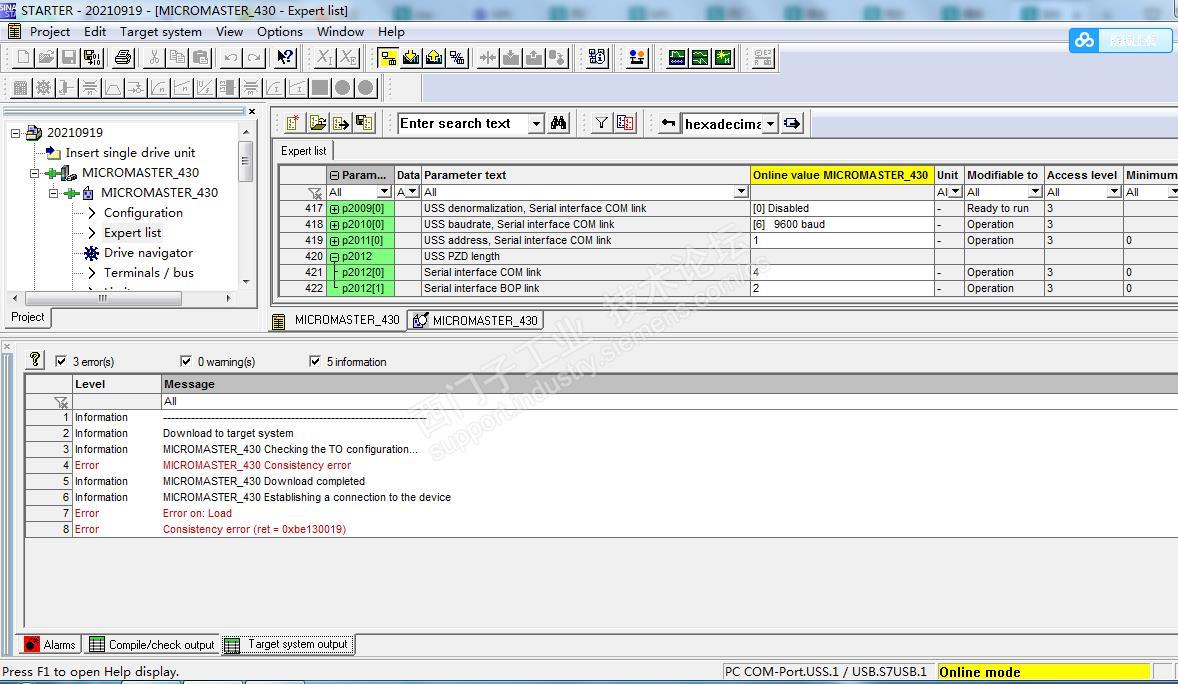Click the yellow-star measuring function toolbar icon
The image size is (1178, 684).
click(723, 57)
